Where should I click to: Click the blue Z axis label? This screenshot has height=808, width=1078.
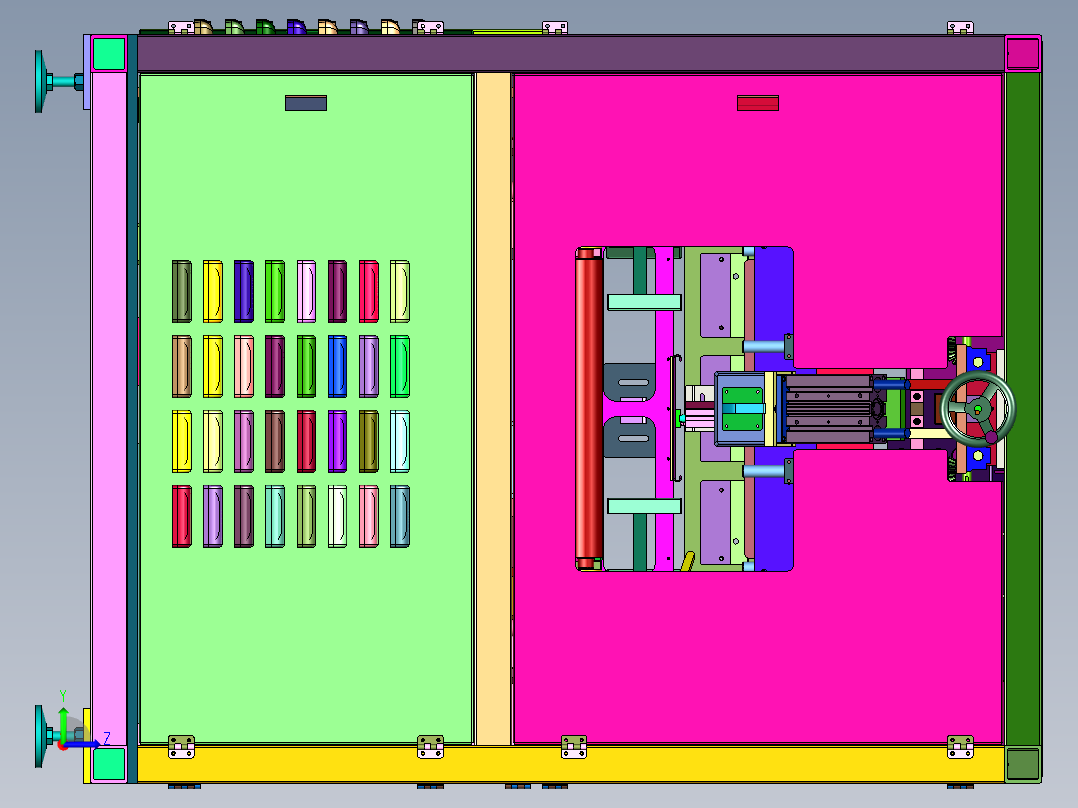(x=107, y=739)
